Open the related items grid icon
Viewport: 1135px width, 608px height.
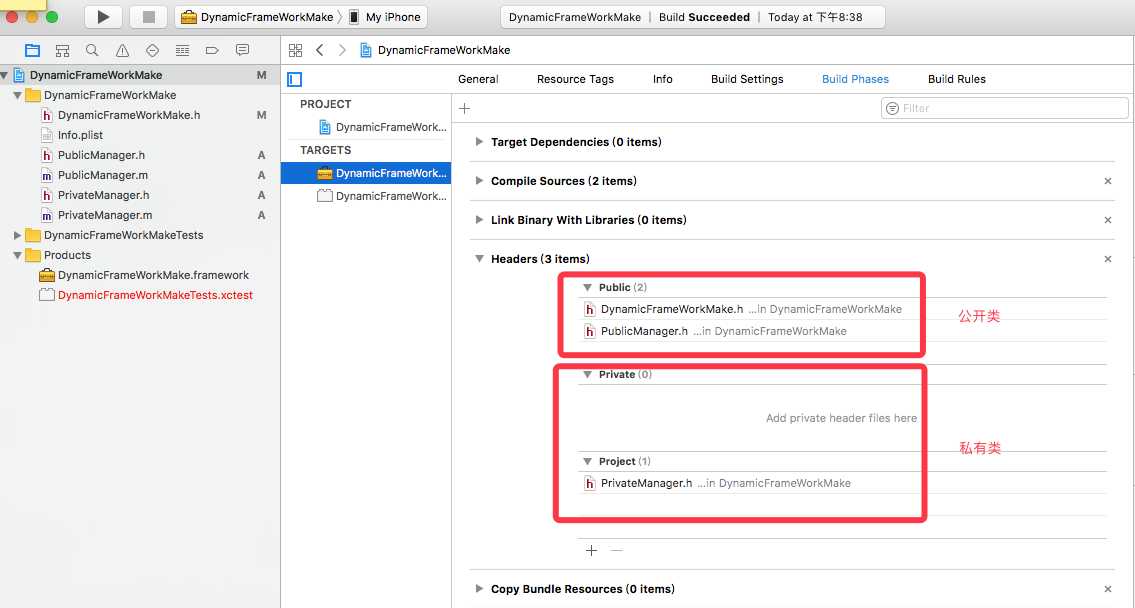(295, 50)
